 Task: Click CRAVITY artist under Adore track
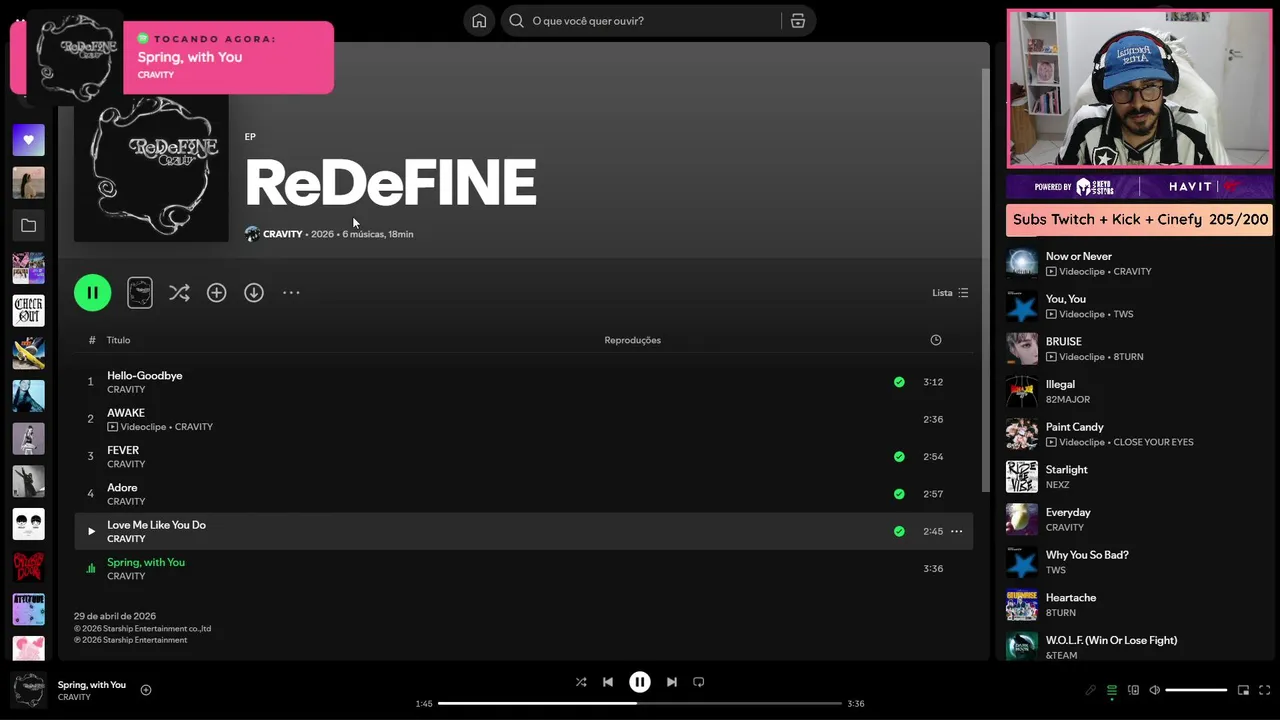point(126,501)
